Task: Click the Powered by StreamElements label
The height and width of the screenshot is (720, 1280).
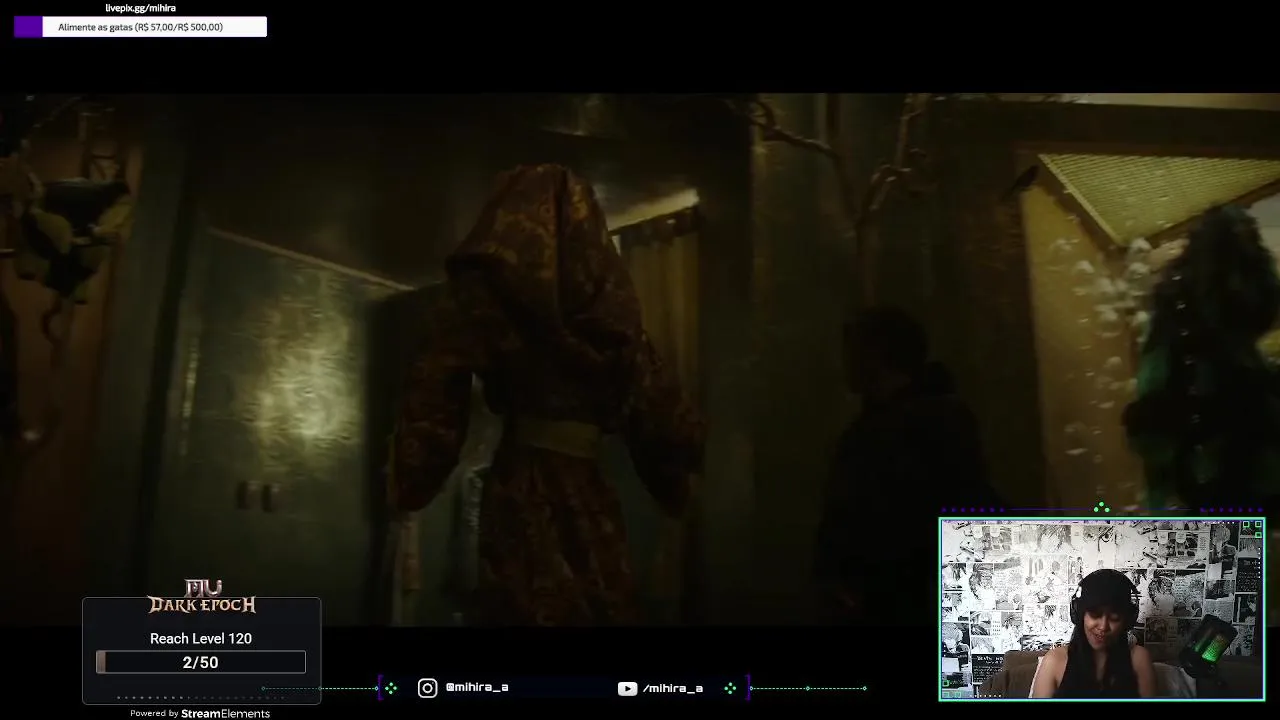Action: (x=200, y=713)
